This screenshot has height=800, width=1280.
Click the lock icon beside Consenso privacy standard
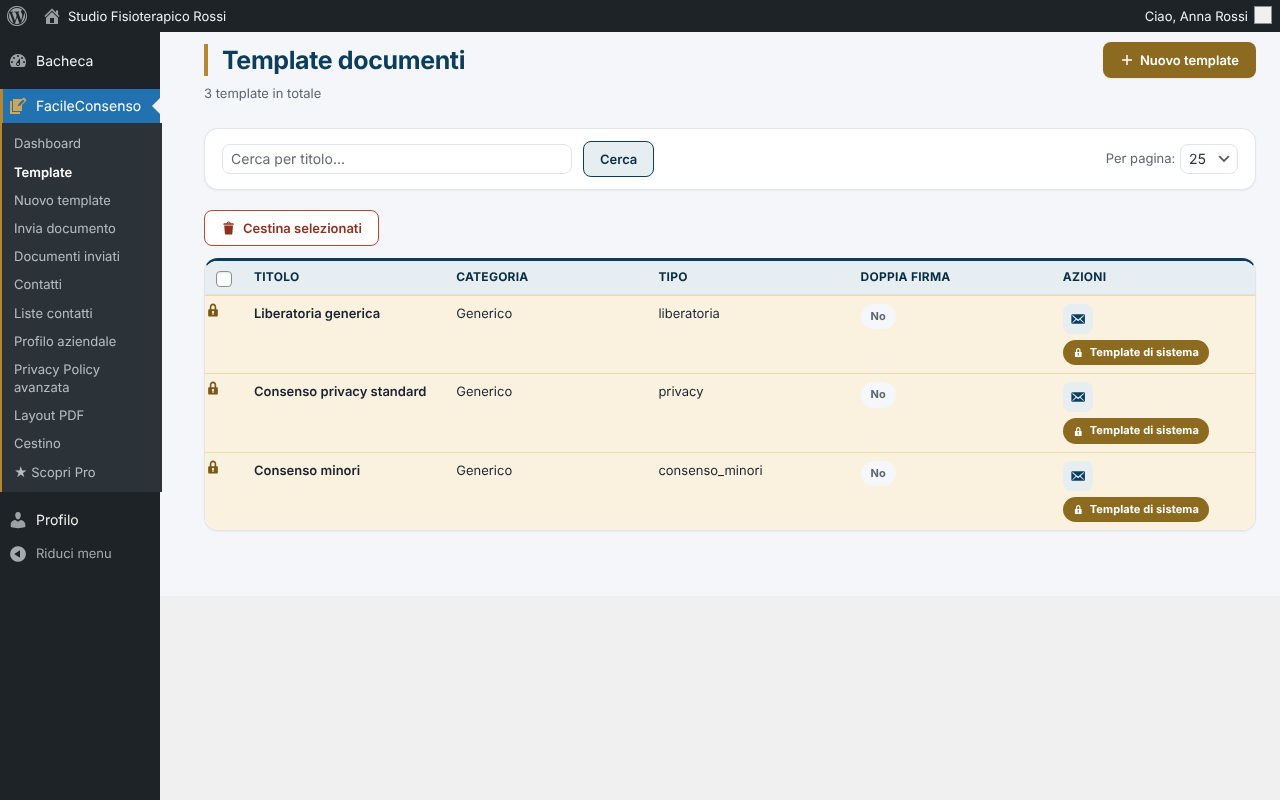pyautogui.click(x=213, y=388)
